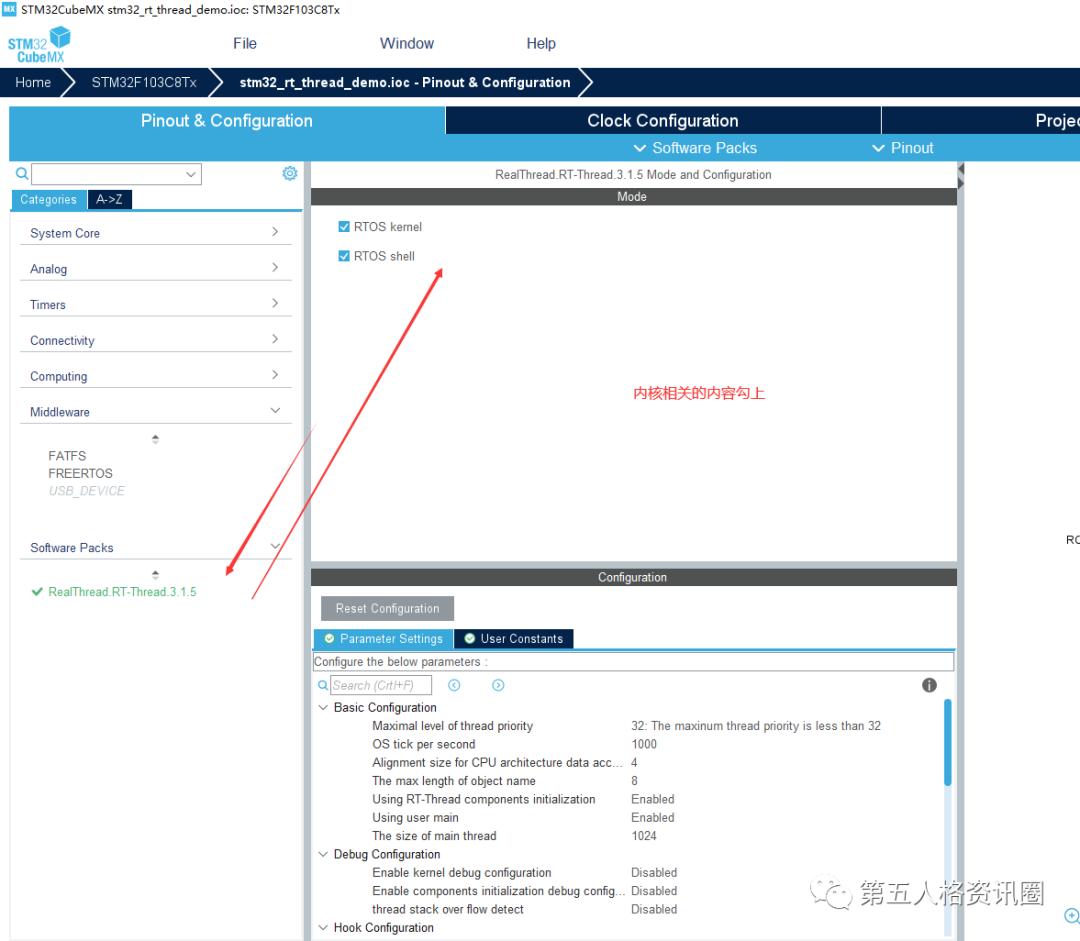1080x941 pixels.
Task: Select Using user main parameter
Action: click(x=415, y=818)
